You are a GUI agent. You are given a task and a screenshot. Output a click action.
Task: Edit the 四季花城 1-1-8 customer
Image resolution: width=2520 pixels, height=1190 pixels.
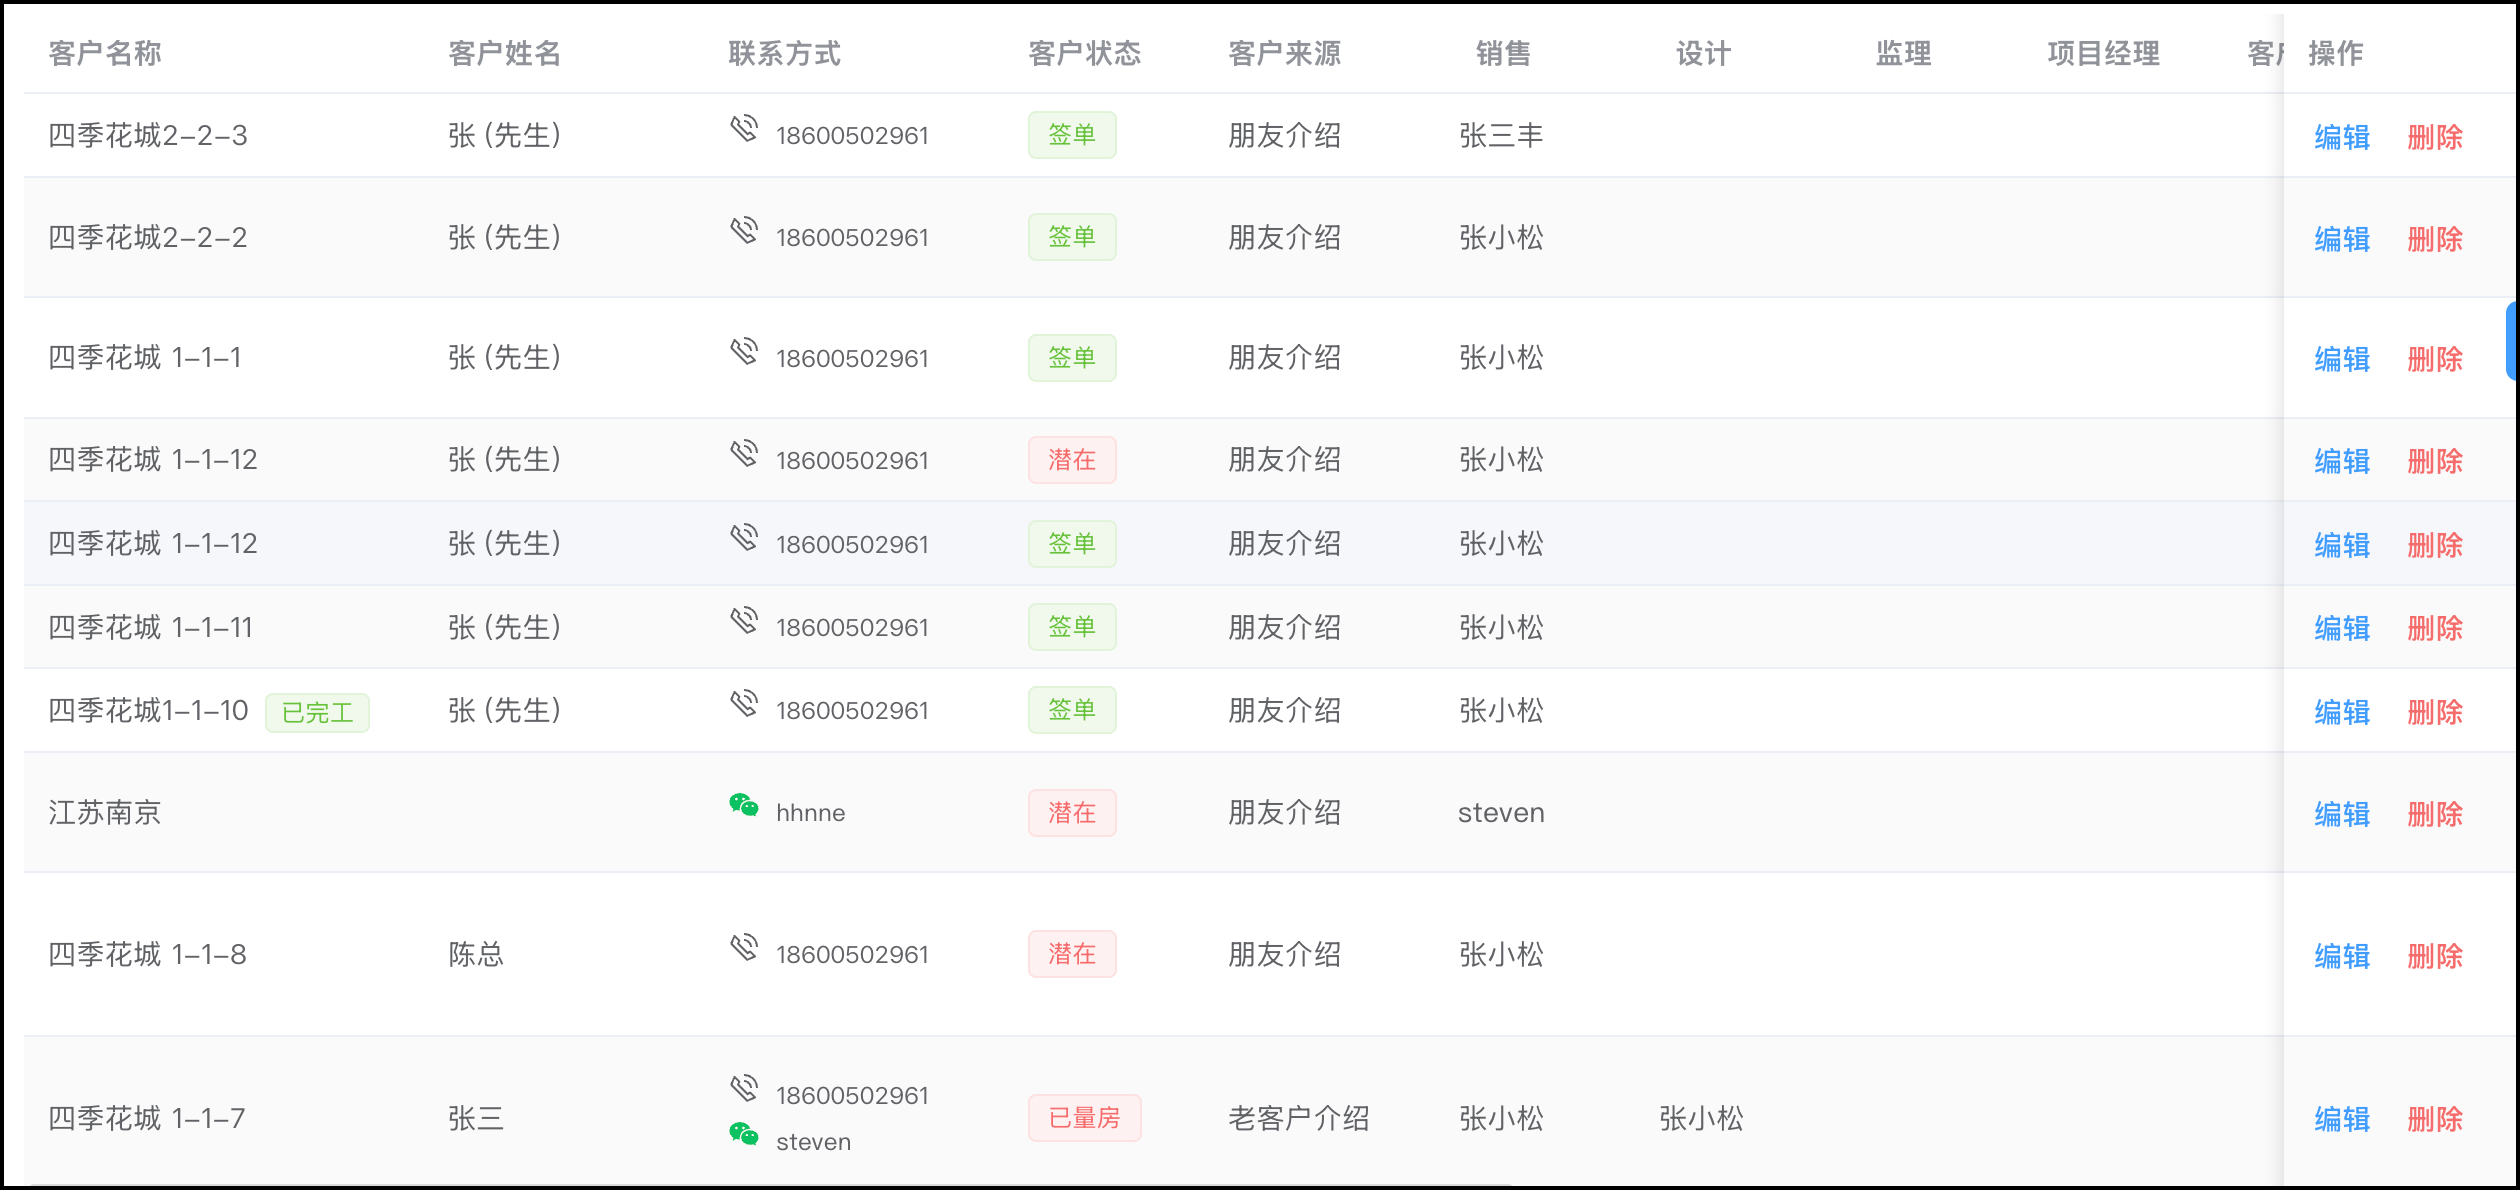tap(2342, 956)
